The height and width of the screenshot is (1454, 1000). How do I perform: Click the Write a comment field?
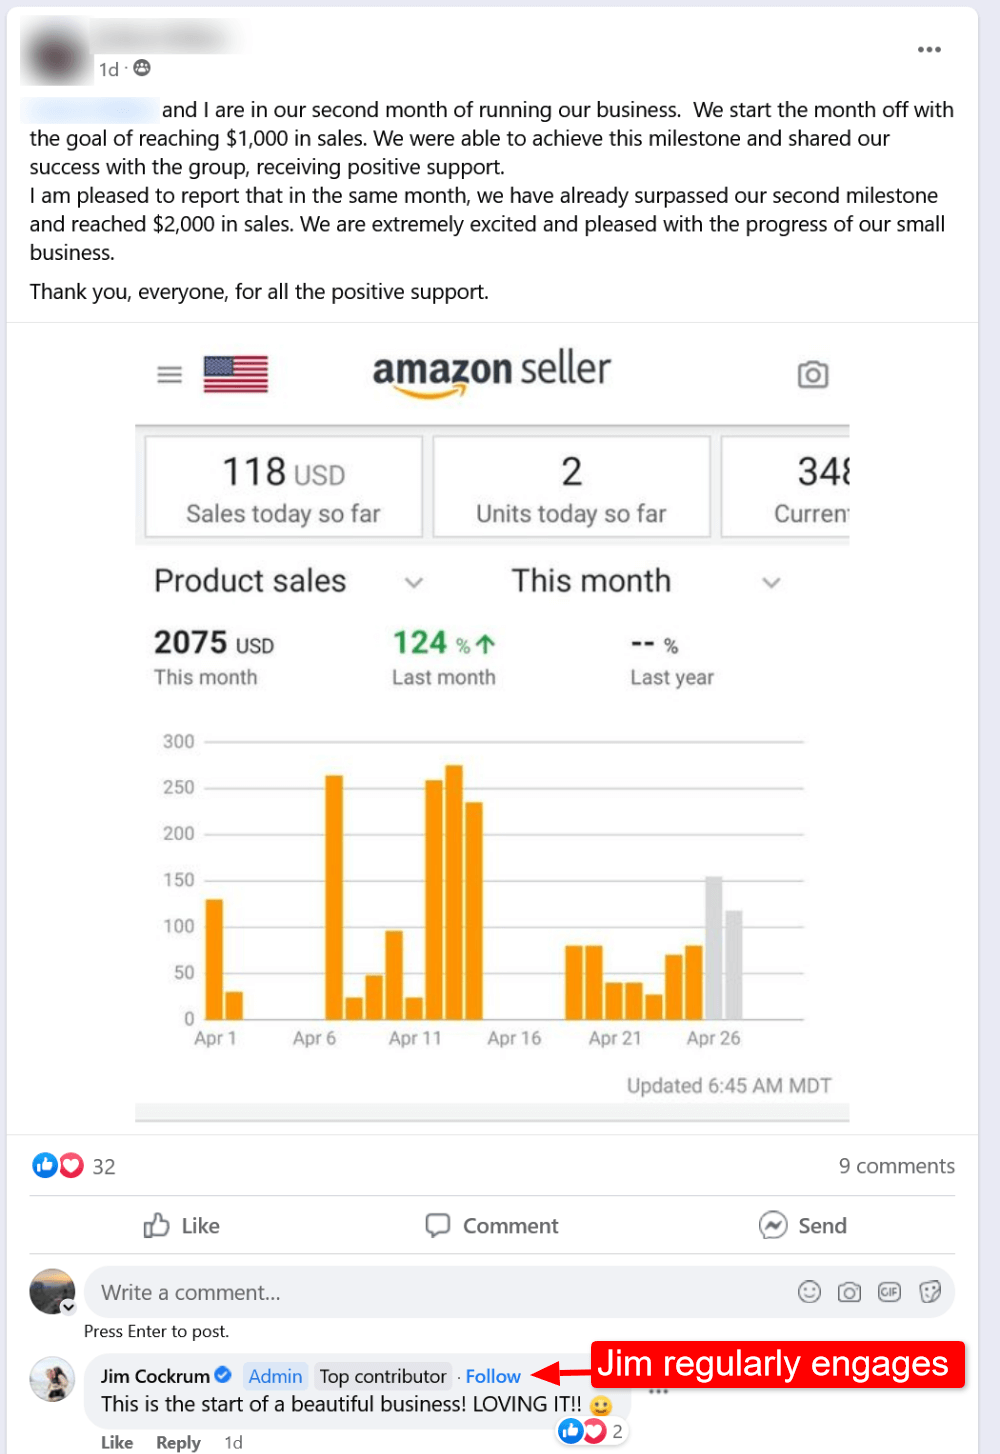430,1292
